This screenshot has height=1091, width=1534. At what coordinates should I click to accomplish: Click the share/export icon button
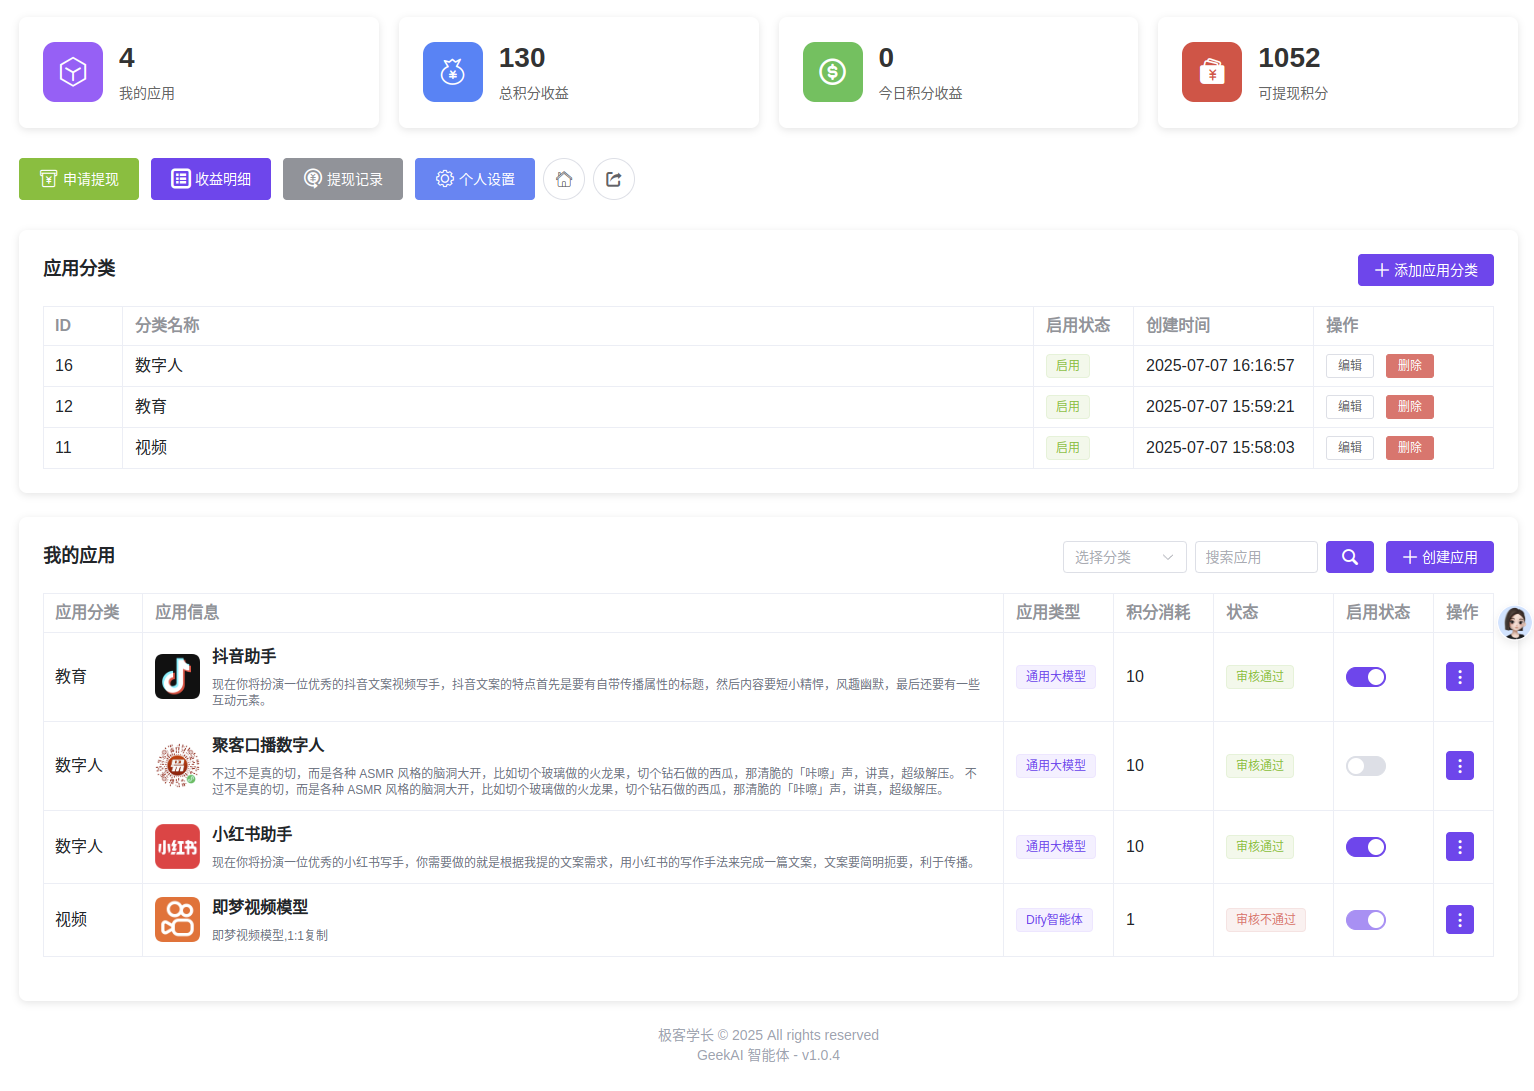pyautogui.click(x=614, y=179)
